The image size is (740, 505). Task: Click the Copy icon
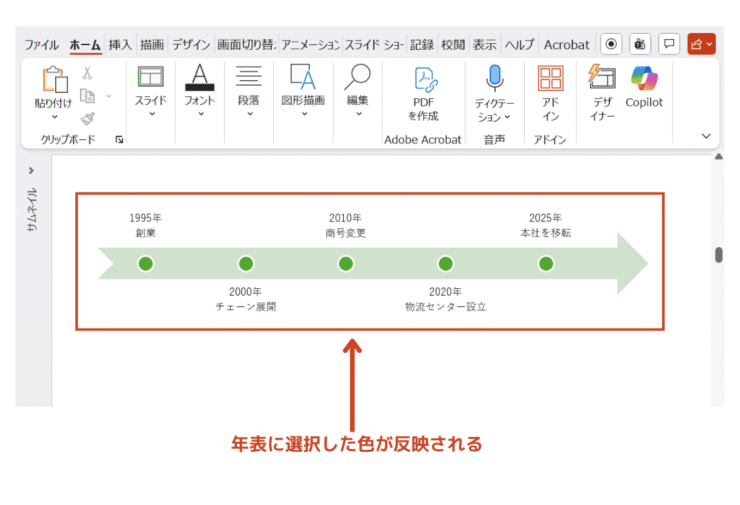click(x=87, y=96)
